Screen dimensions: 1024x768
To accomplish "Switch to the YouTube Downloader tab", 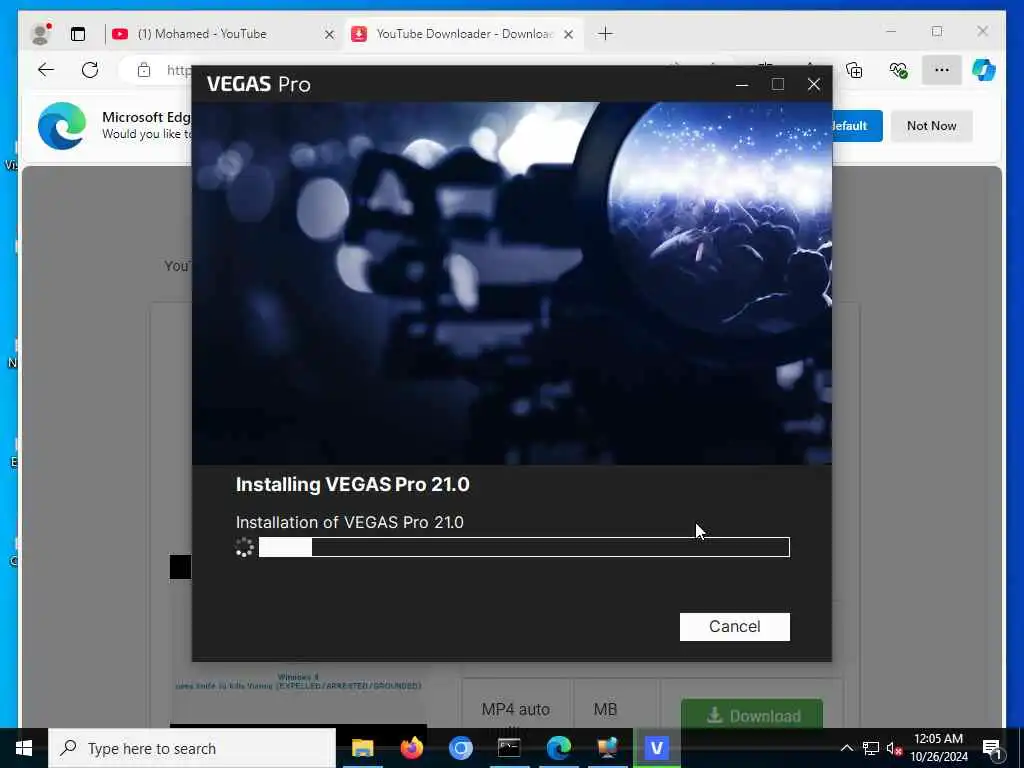I will tap(464, 34).
